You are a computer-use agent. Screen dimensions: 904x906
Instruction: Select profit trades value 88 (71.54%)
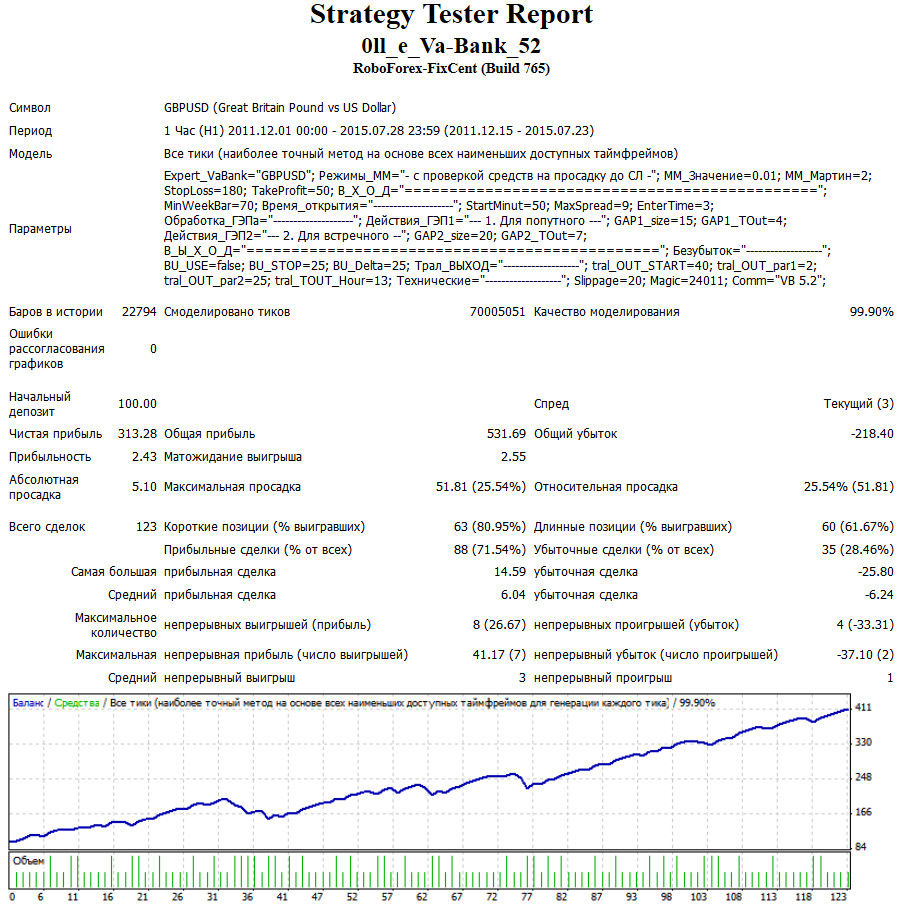coord(490,550)
